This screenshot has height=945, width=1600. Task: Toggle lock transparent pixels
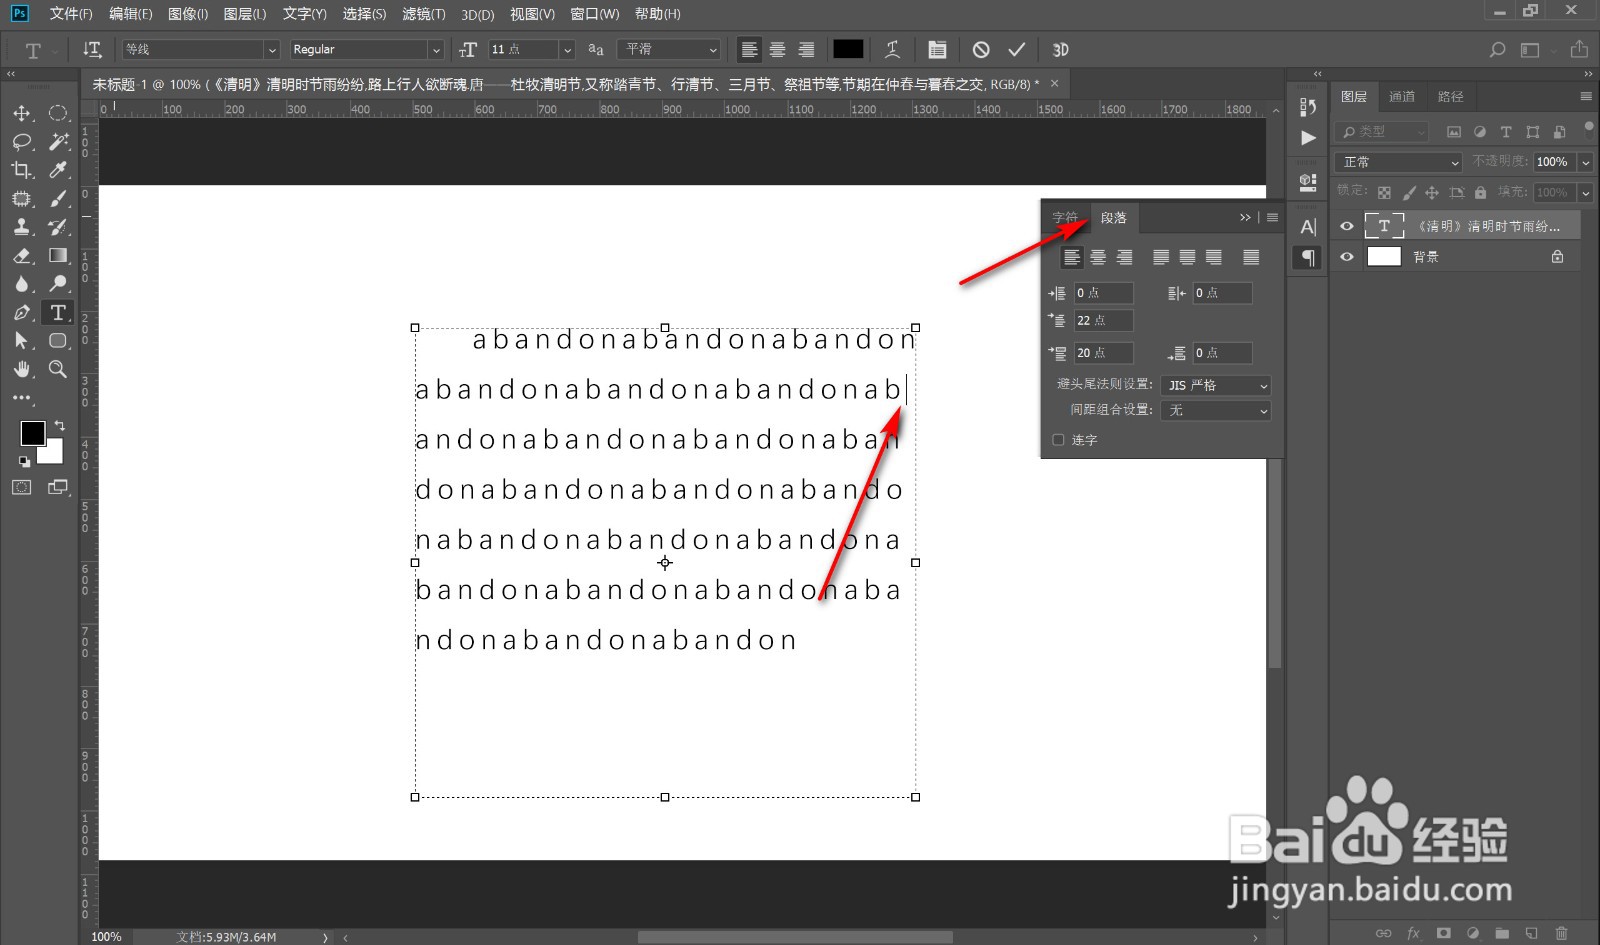click(x=1384, y=192)
